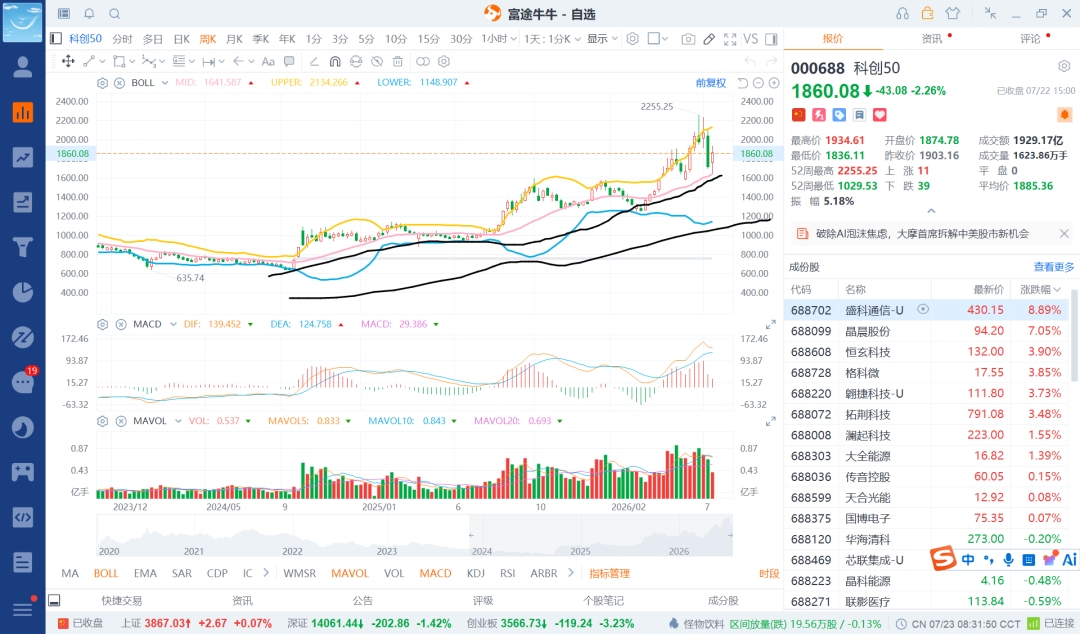Open the notification bell icon at top
This screenshot has width=1080, height=634.
(89, 14)
